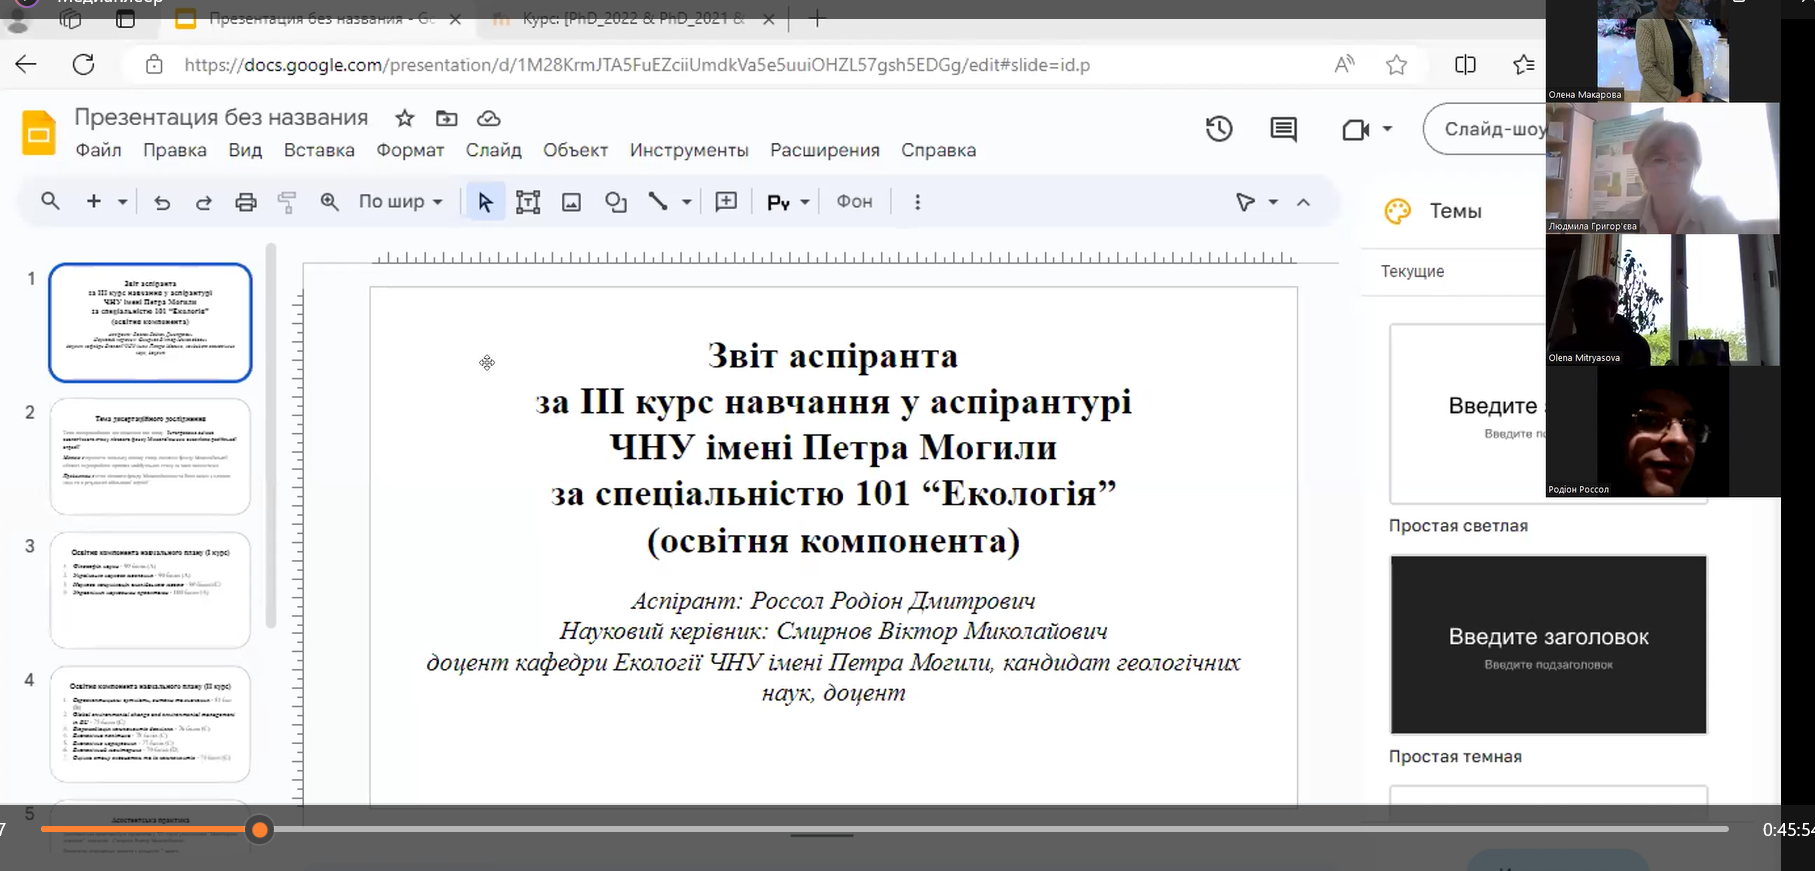Viewport: 1815px width, 871px height.
Task: Open the search menus magnifier
Action: coord(50,202)
